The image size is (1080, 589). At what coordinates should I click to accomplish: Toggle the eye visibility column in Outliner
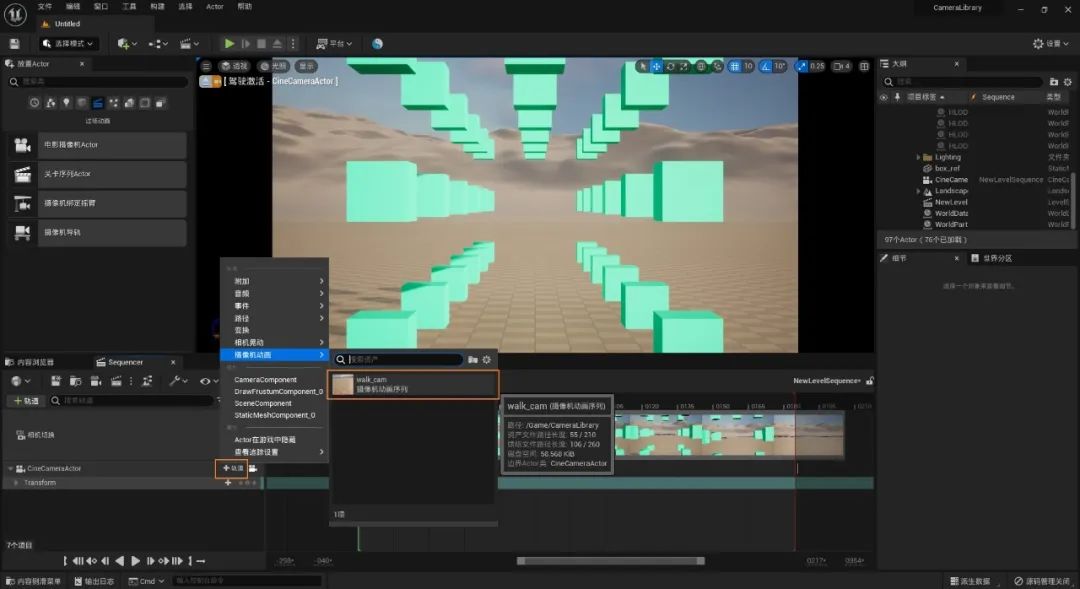[883, 97]
